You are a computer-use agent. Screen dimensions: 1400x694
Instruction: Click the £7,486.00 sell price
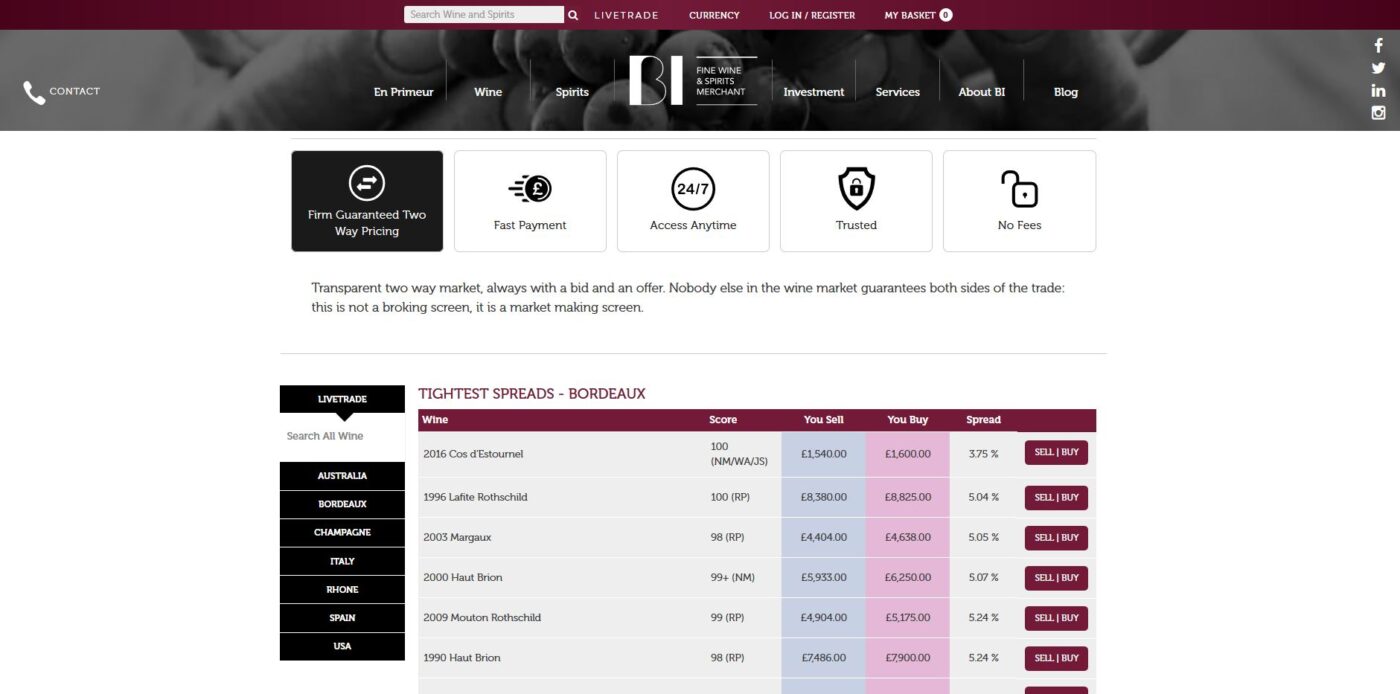pos(824,657)
